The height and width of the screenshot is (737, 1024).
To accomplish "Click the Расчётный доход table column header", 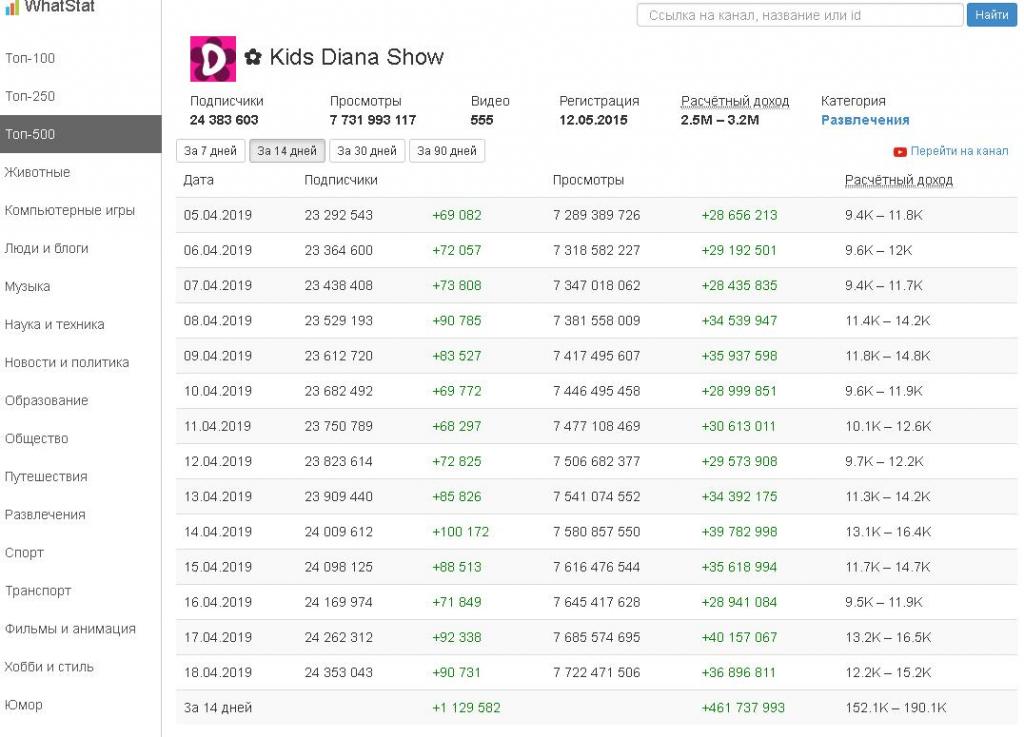I will pos(899,180).
